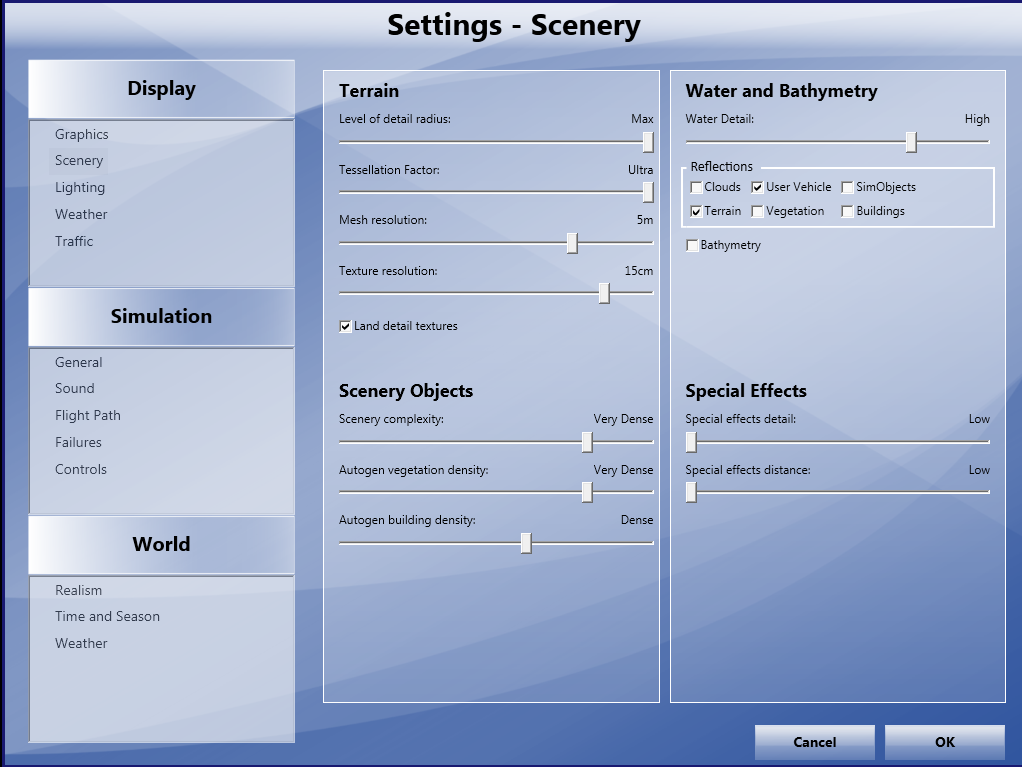Image resolution: width=1022 pixels, height=767 pixels.
Task: Open Time and Season settings
Action: pyautogui.click(x=107, y=616)
